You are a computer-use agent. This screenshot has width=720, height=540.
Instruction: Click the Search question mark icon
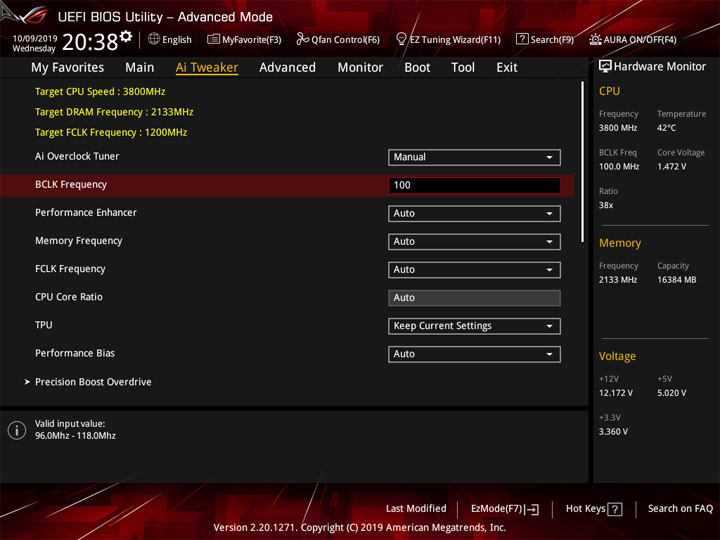coord(522,39)
